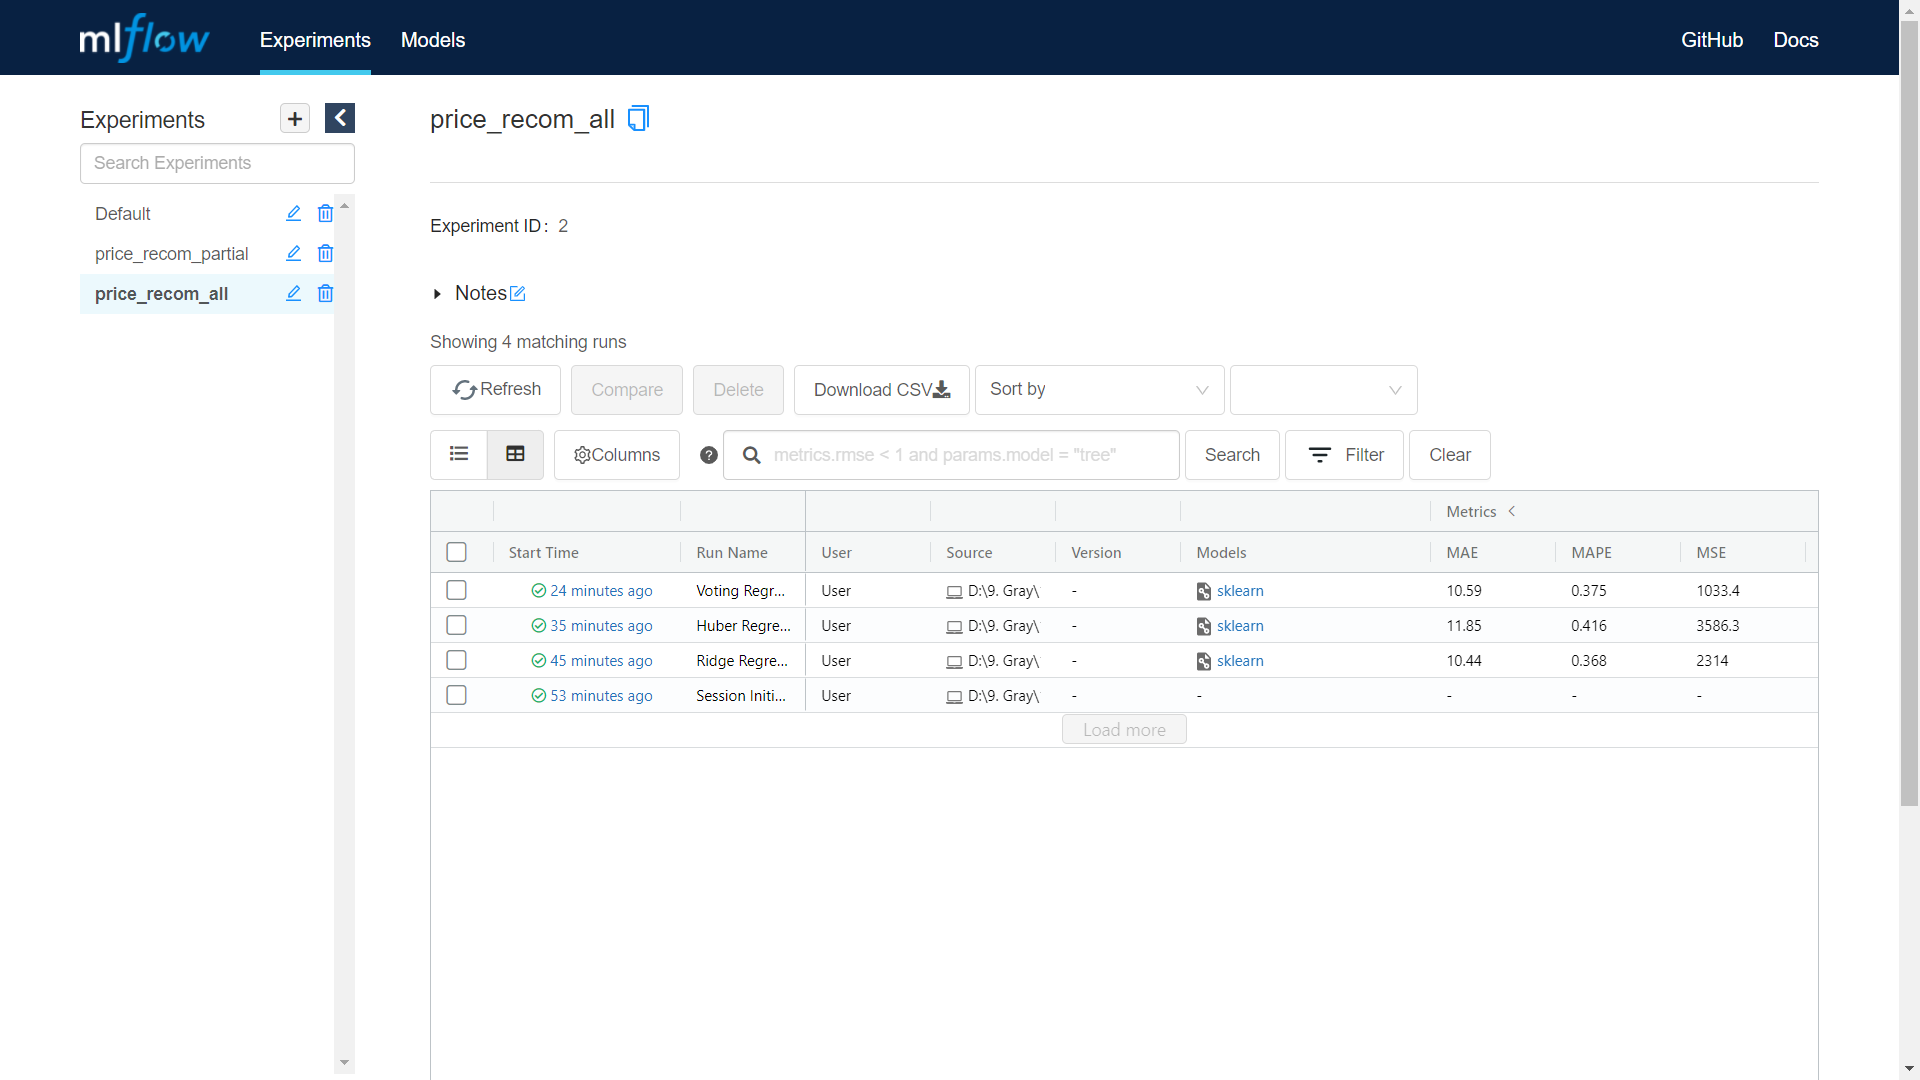Image resolution: width=1920 pixels, height=1080 pixels.
Task: Collapse the Metrics column group chevron
Action: click(1512, 511)
